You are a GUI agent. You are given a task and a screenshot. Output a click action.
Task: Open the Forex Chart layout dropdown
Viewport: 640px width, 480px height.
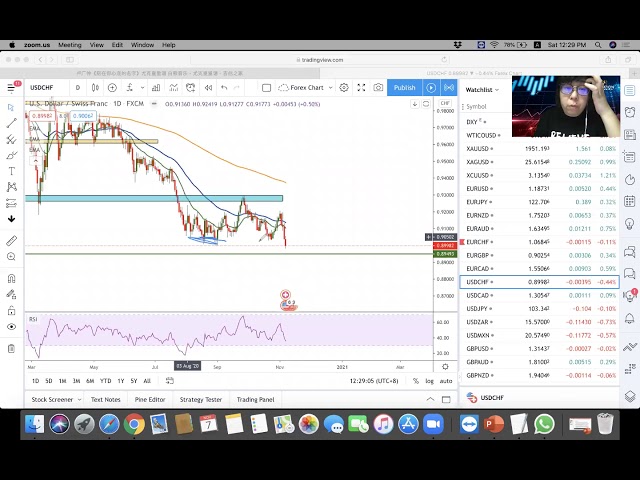pyautogui.click(x=305, y=88)
